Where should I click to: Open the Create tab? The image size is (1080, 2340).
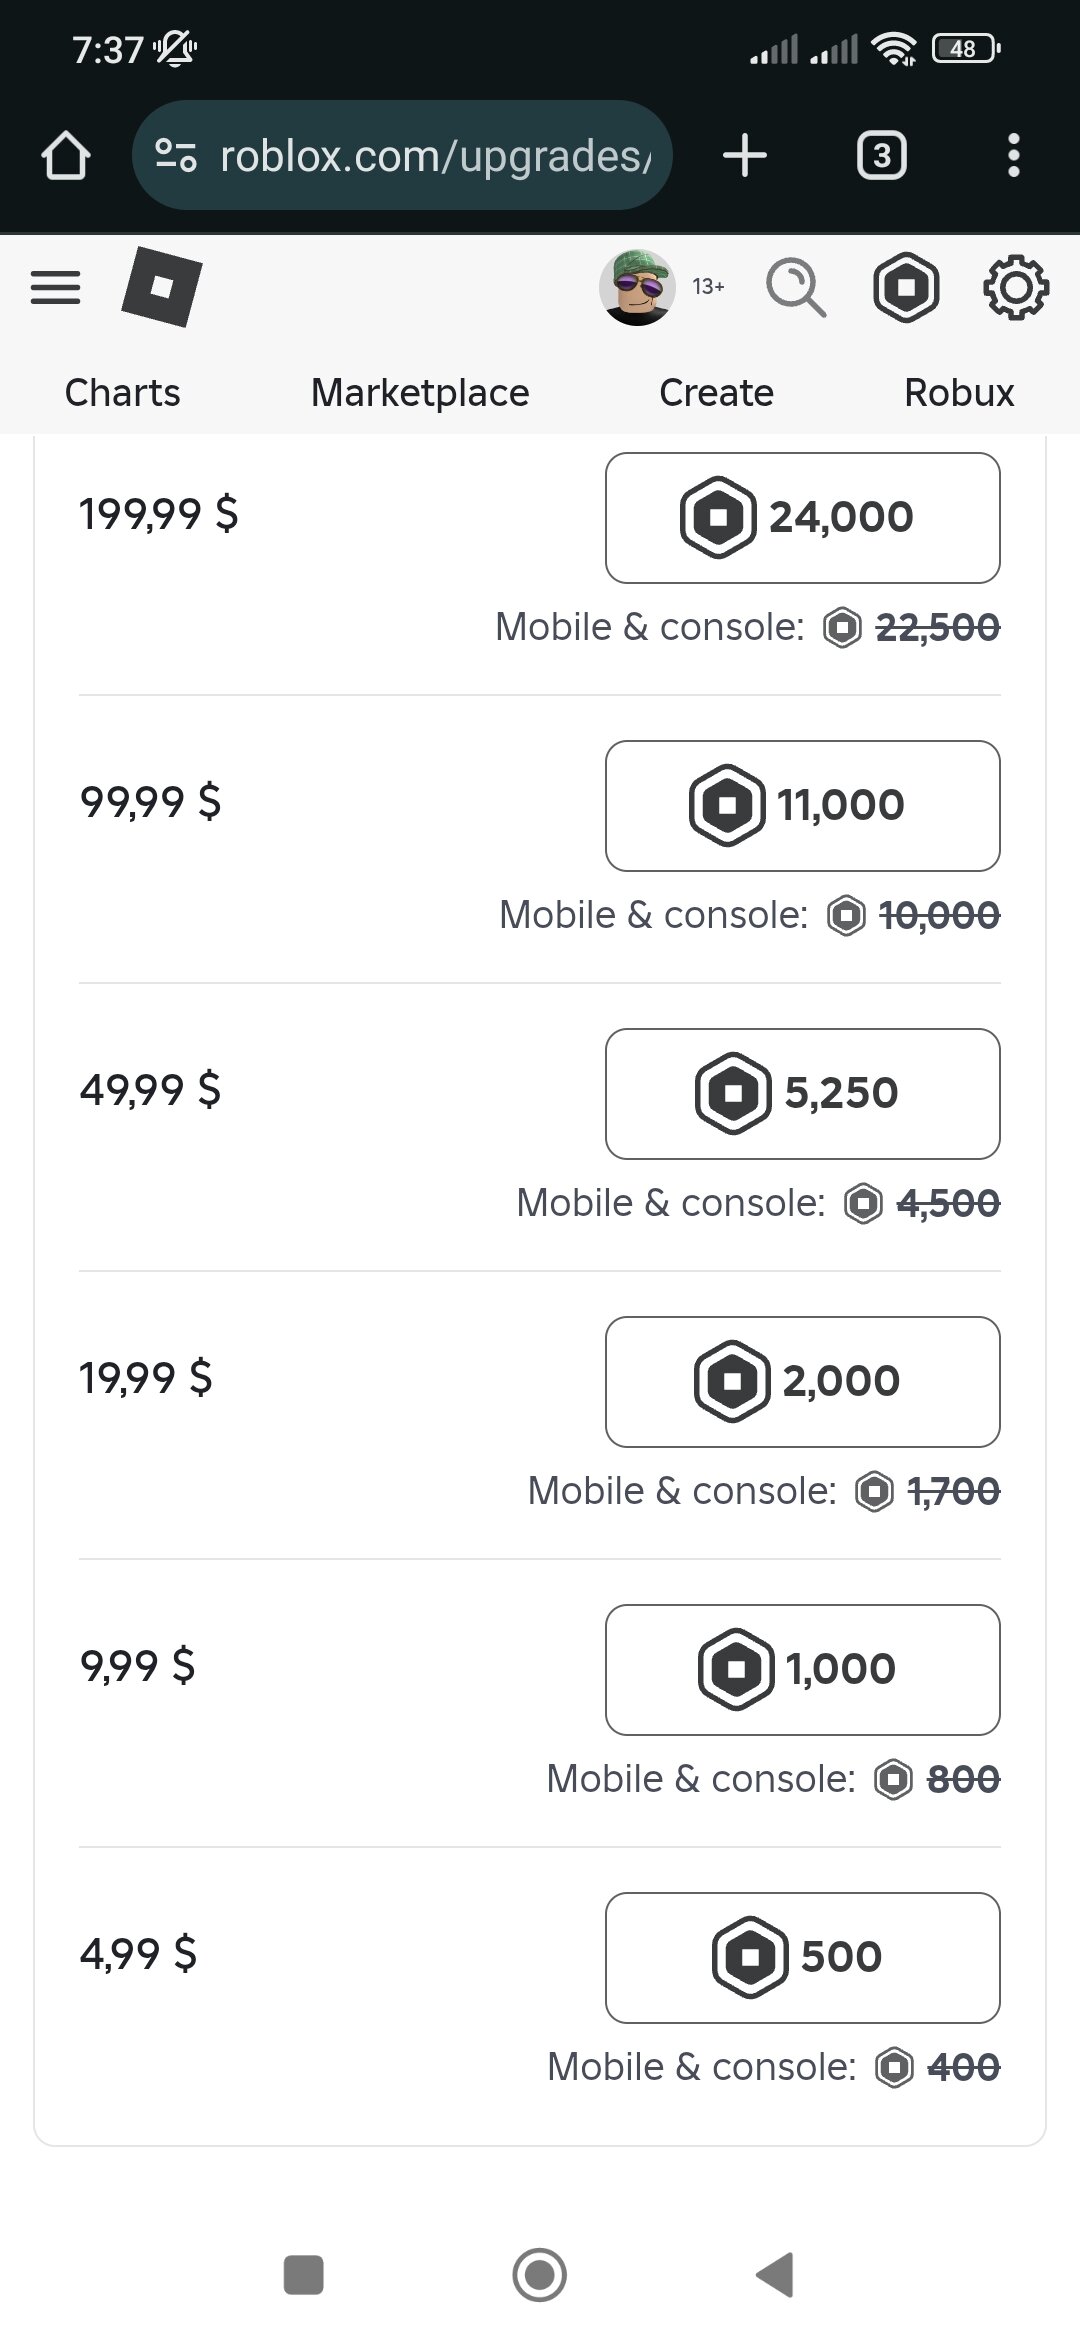click(x=716, y=393)
